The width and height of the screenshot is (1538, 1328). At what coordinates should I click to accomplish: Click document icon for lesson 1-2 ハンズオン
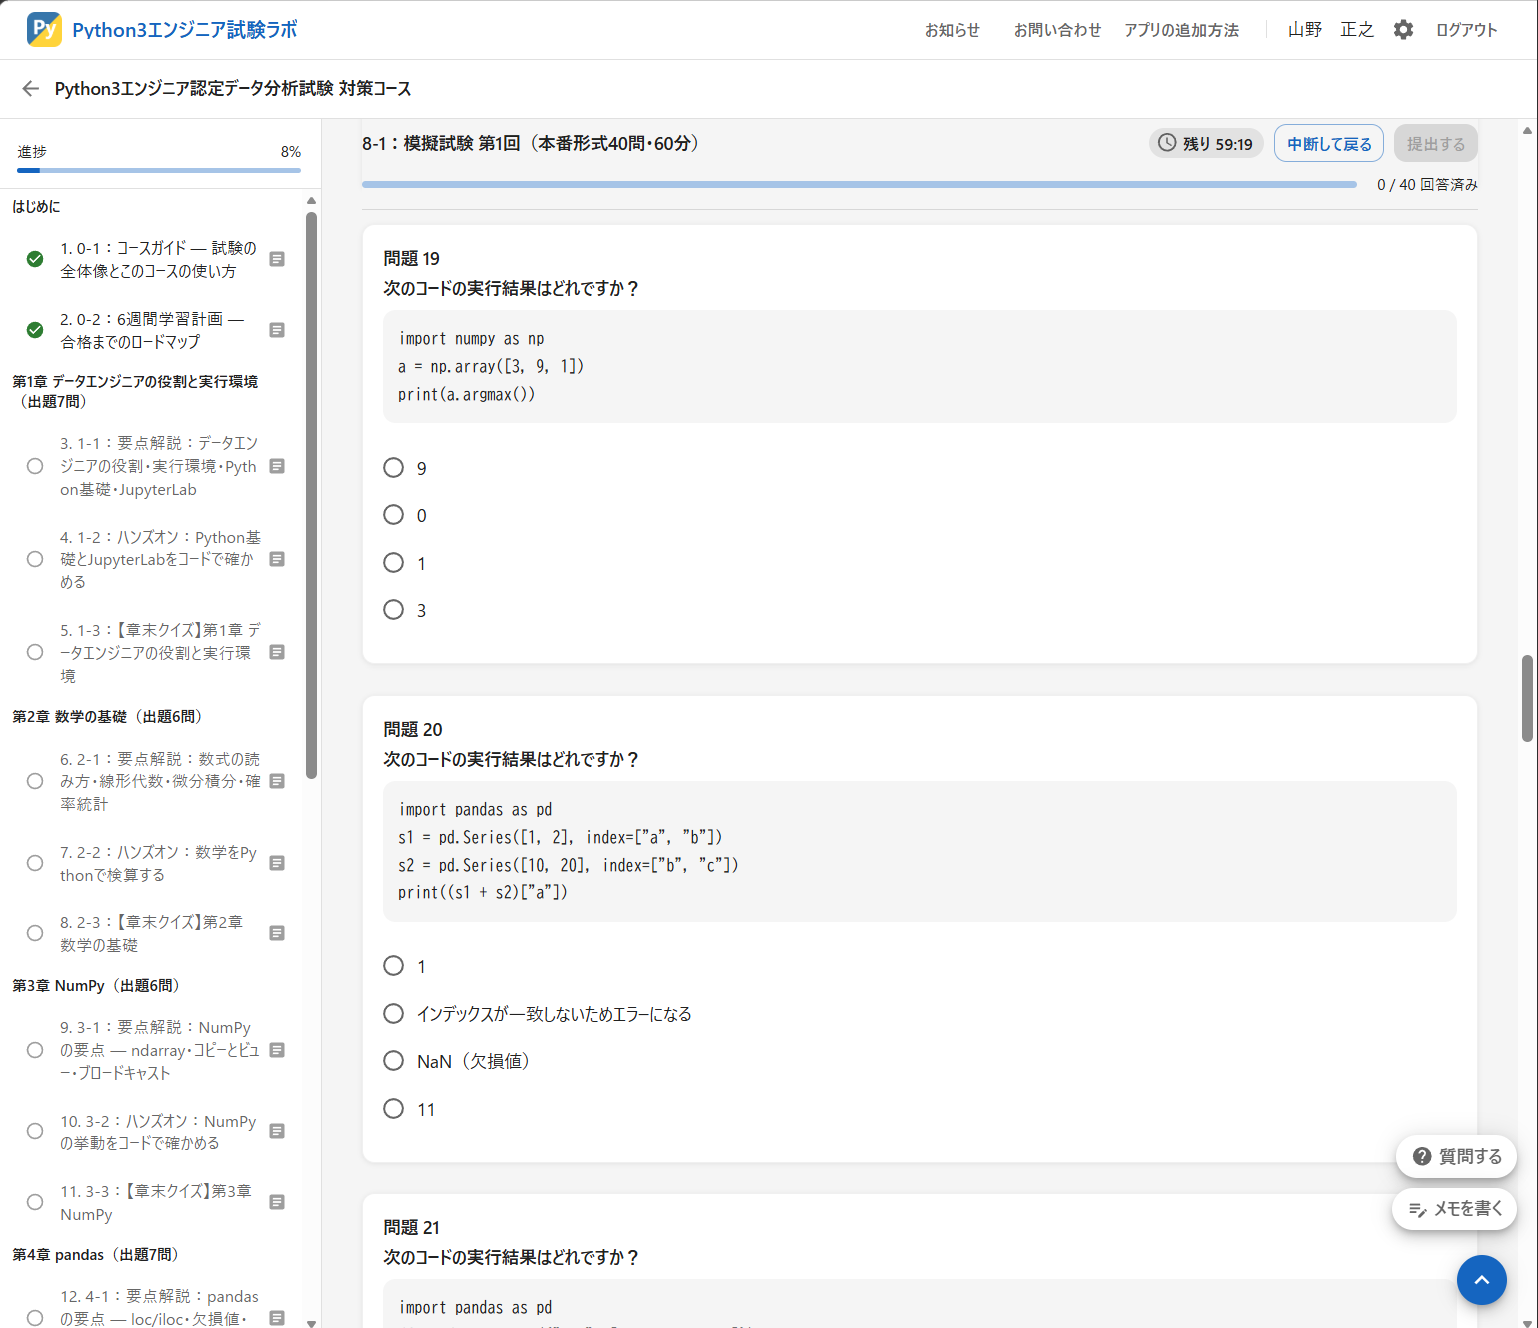[278, 559]
